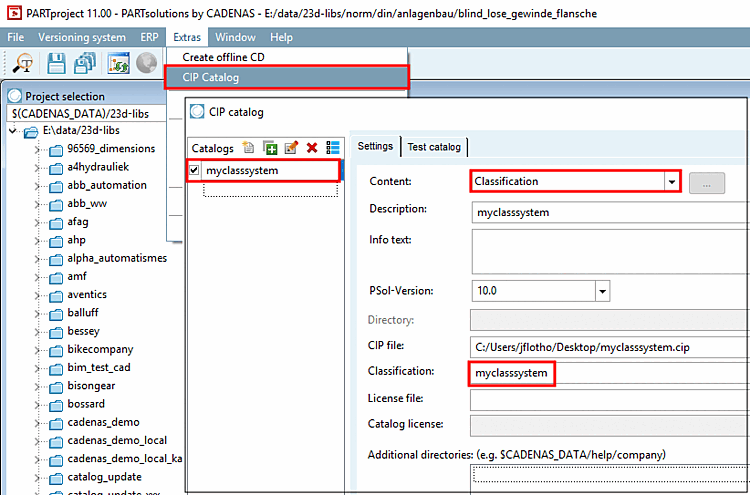The width and height of the screenshot is (750, 495).
Task: Expand the abb_ww folder node
Action: (37, 204)
